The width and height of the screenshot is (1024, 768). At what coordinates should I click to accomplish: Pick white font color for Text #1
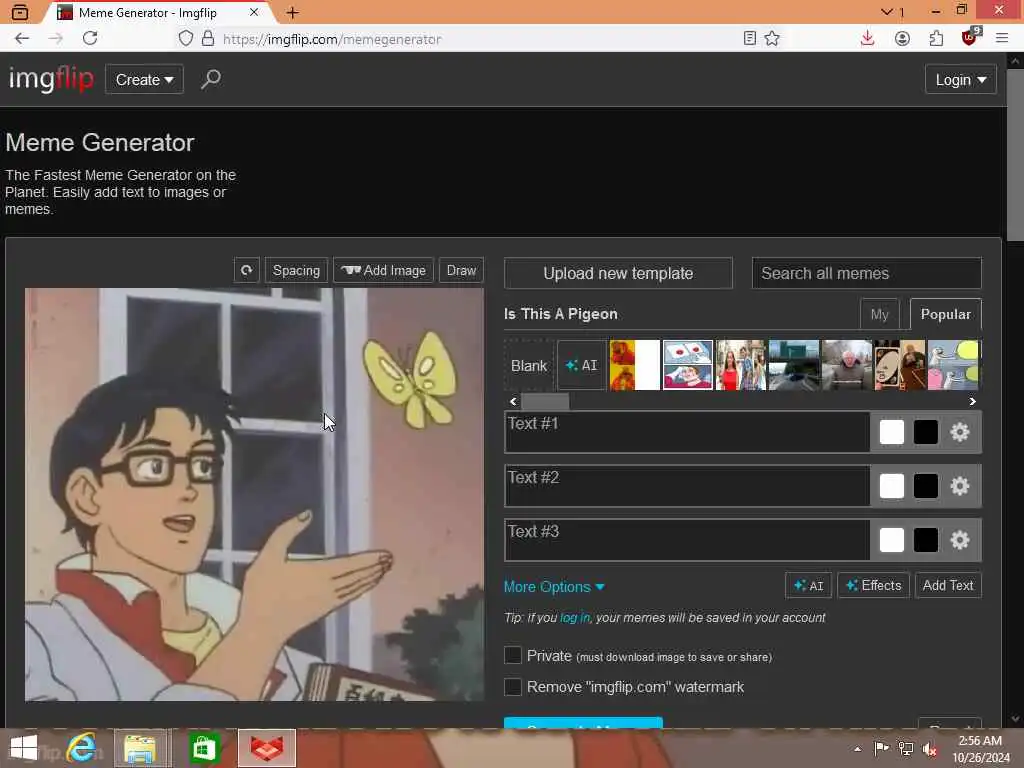[x=891, y=432]
